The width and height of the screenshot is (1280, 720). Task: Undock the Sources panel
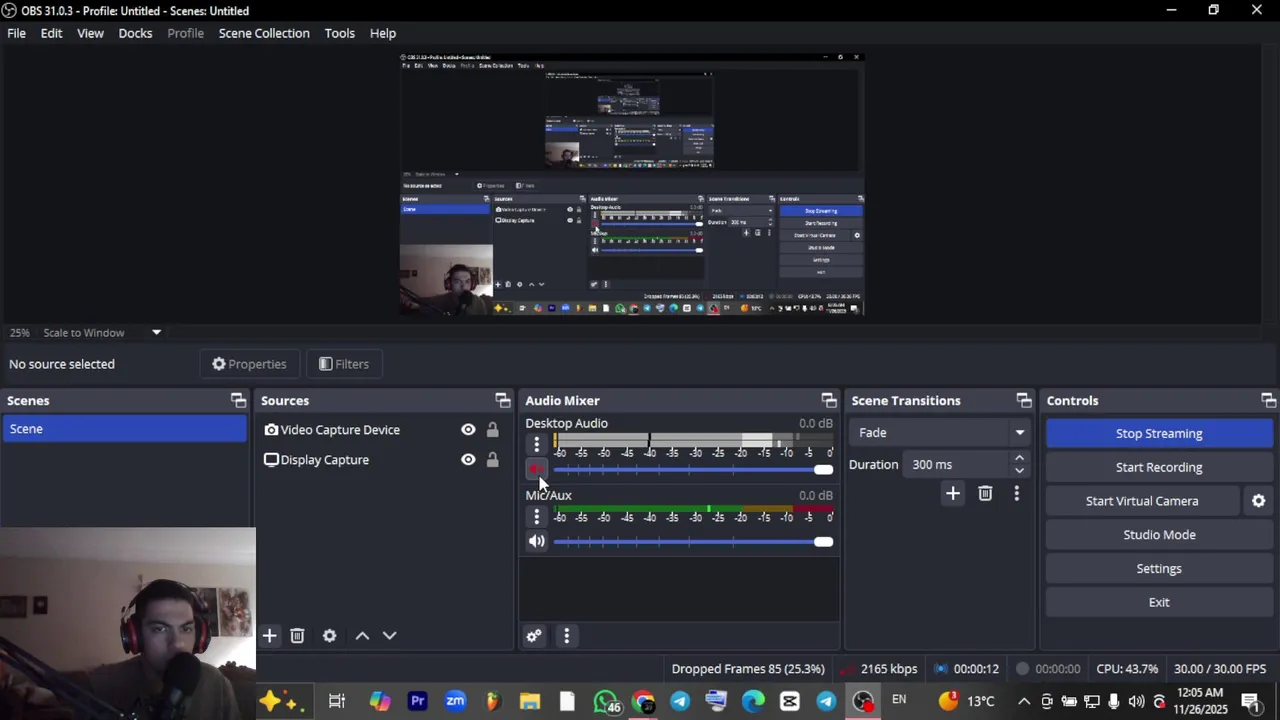pyautogui.click(x=502, y=401)
